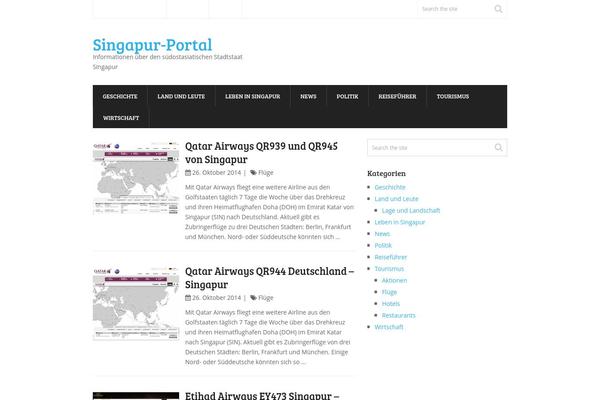Screen dimensions: 600x400
Task: Open article Qatar Airways QR939 und QR945
Action: pyautogui.click(x=261, y=152)
